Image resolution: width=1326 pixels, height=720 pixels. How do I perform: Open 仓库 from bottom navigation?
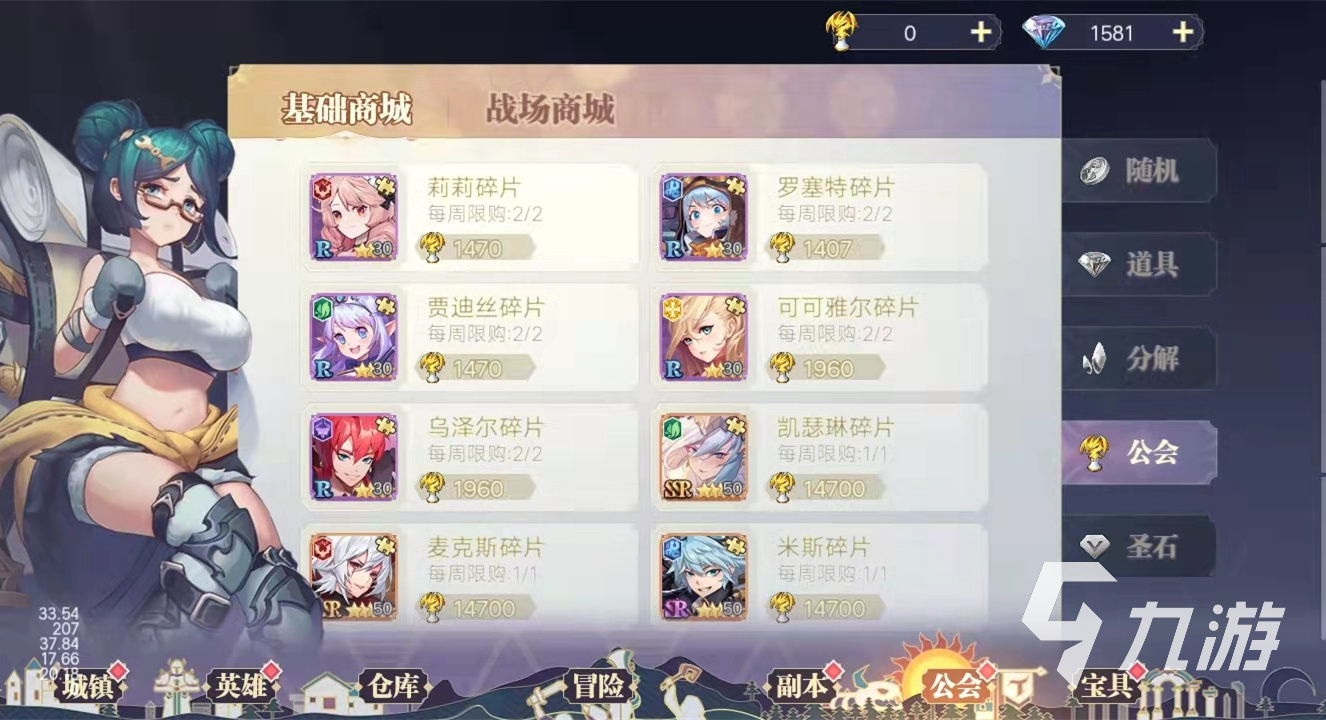(393, 686)
